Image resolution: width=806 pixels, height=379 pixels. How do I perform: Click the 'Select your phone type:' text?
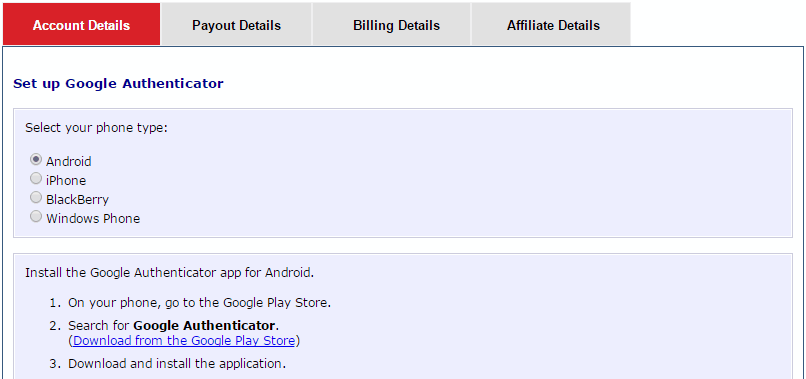click(97, 128)
